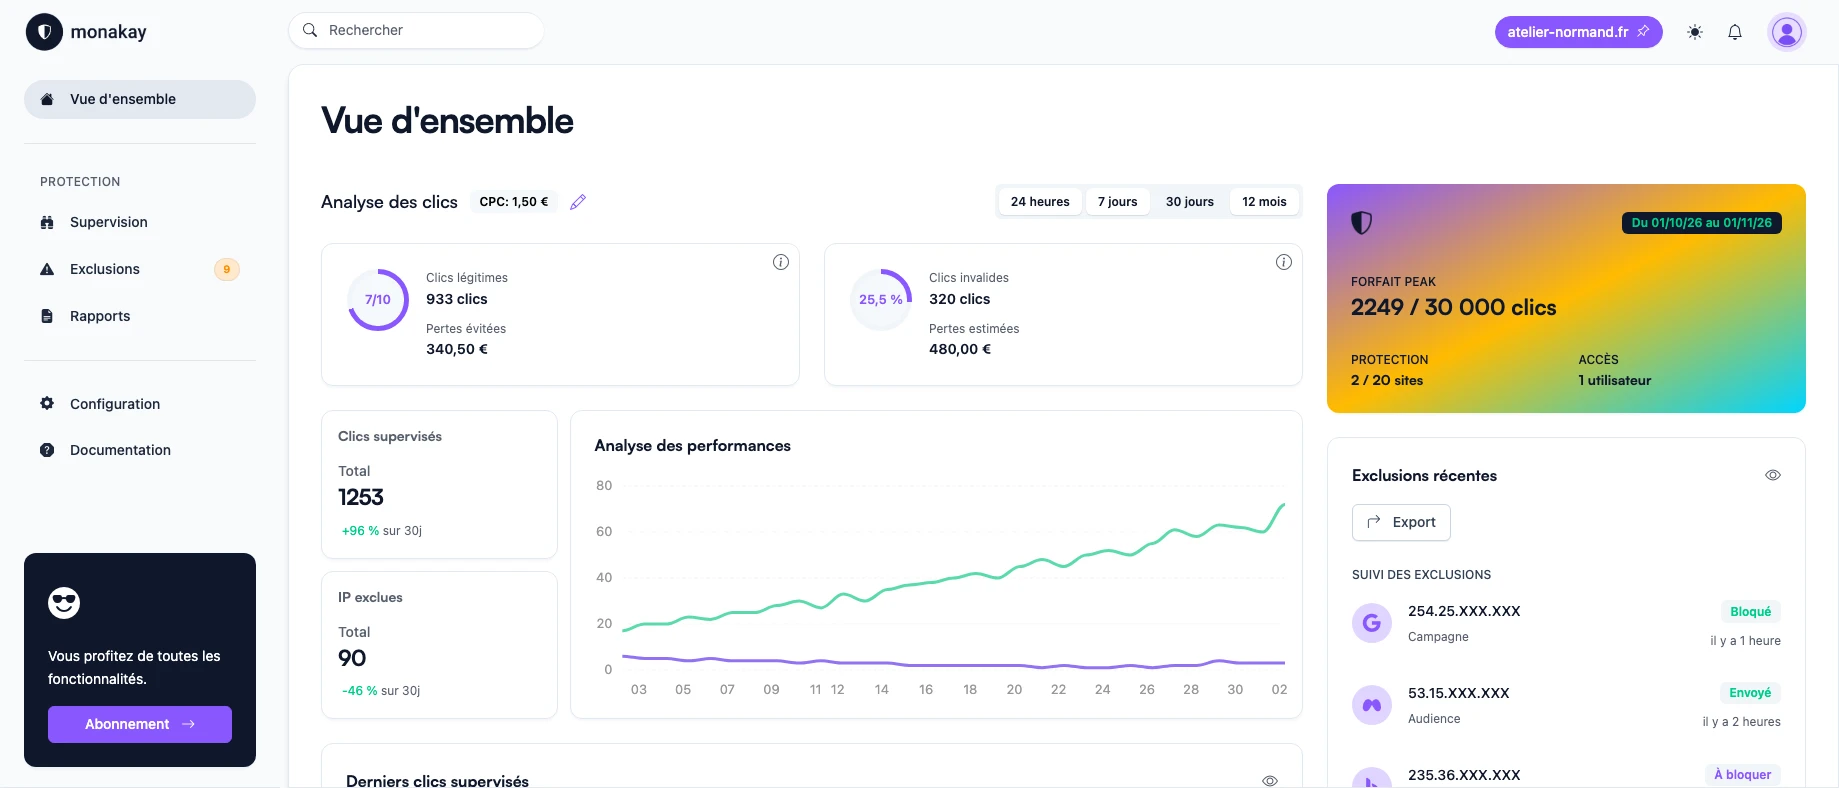Viewport: 1839px width, 788px height.
Task: Open the Documentation link
Action: 140,450
